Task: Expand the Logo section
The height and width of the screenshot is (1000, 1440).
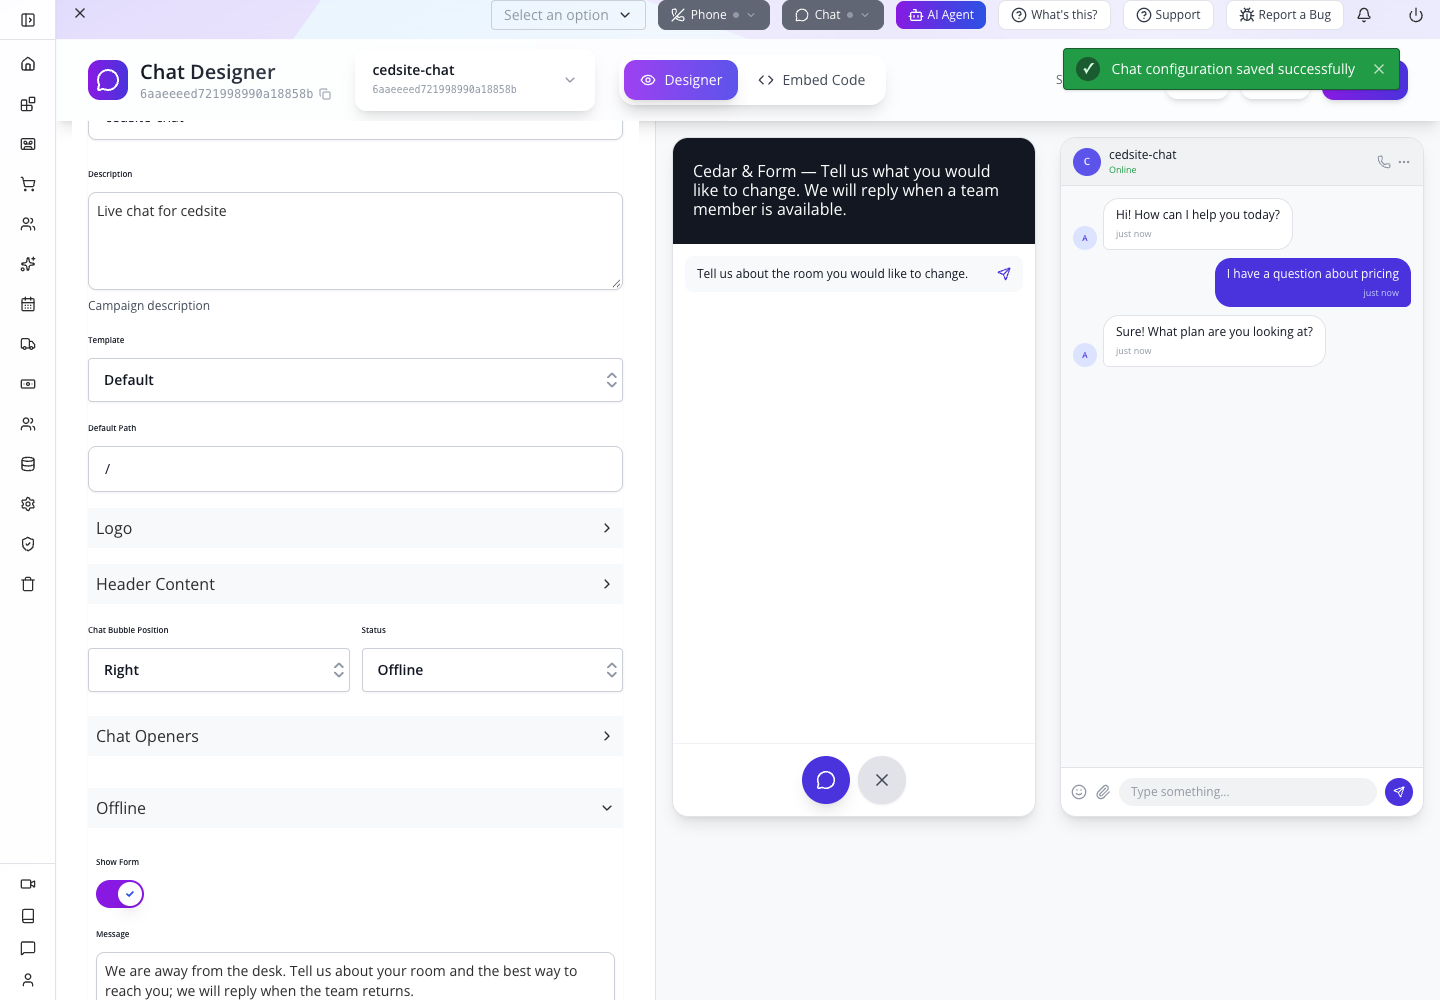Action: [x=355, y=528]
